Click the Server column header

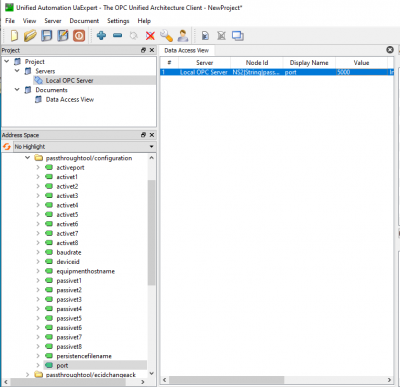coord(204,63)
